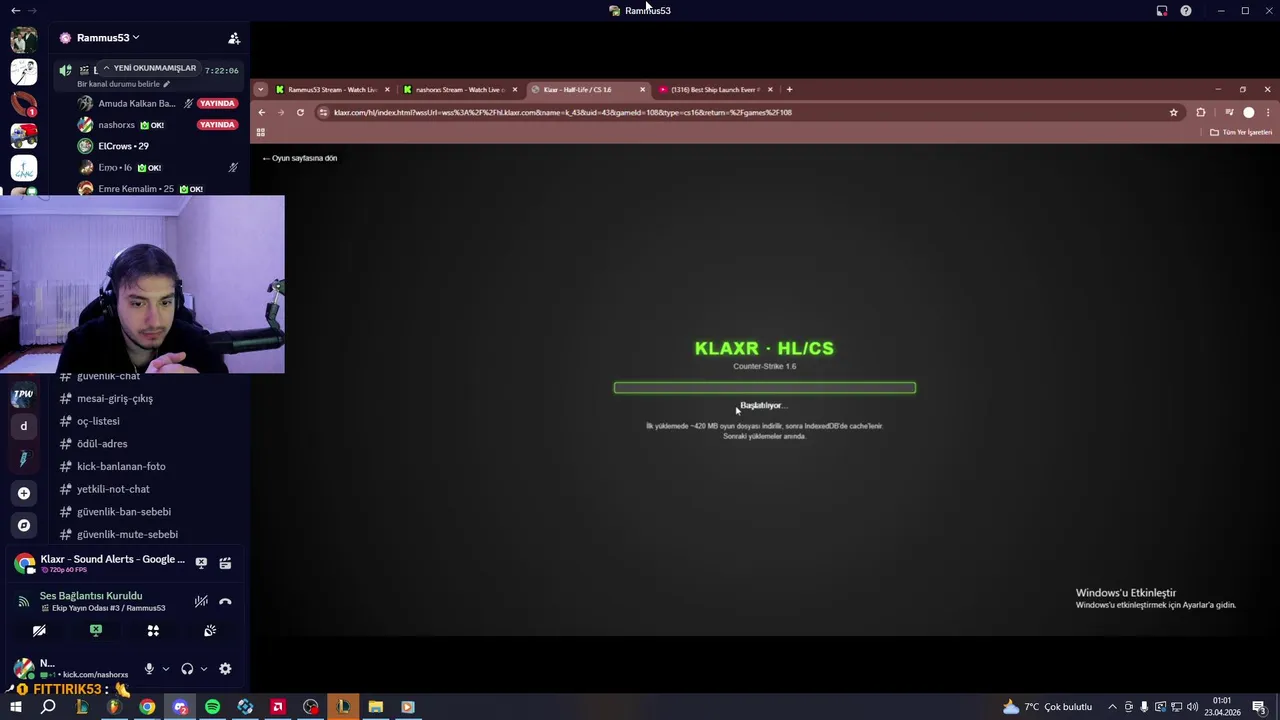The height and width of the screenshot is (720, 1280).
Task: Open a new browser tab
Action: tap(789, 90)
